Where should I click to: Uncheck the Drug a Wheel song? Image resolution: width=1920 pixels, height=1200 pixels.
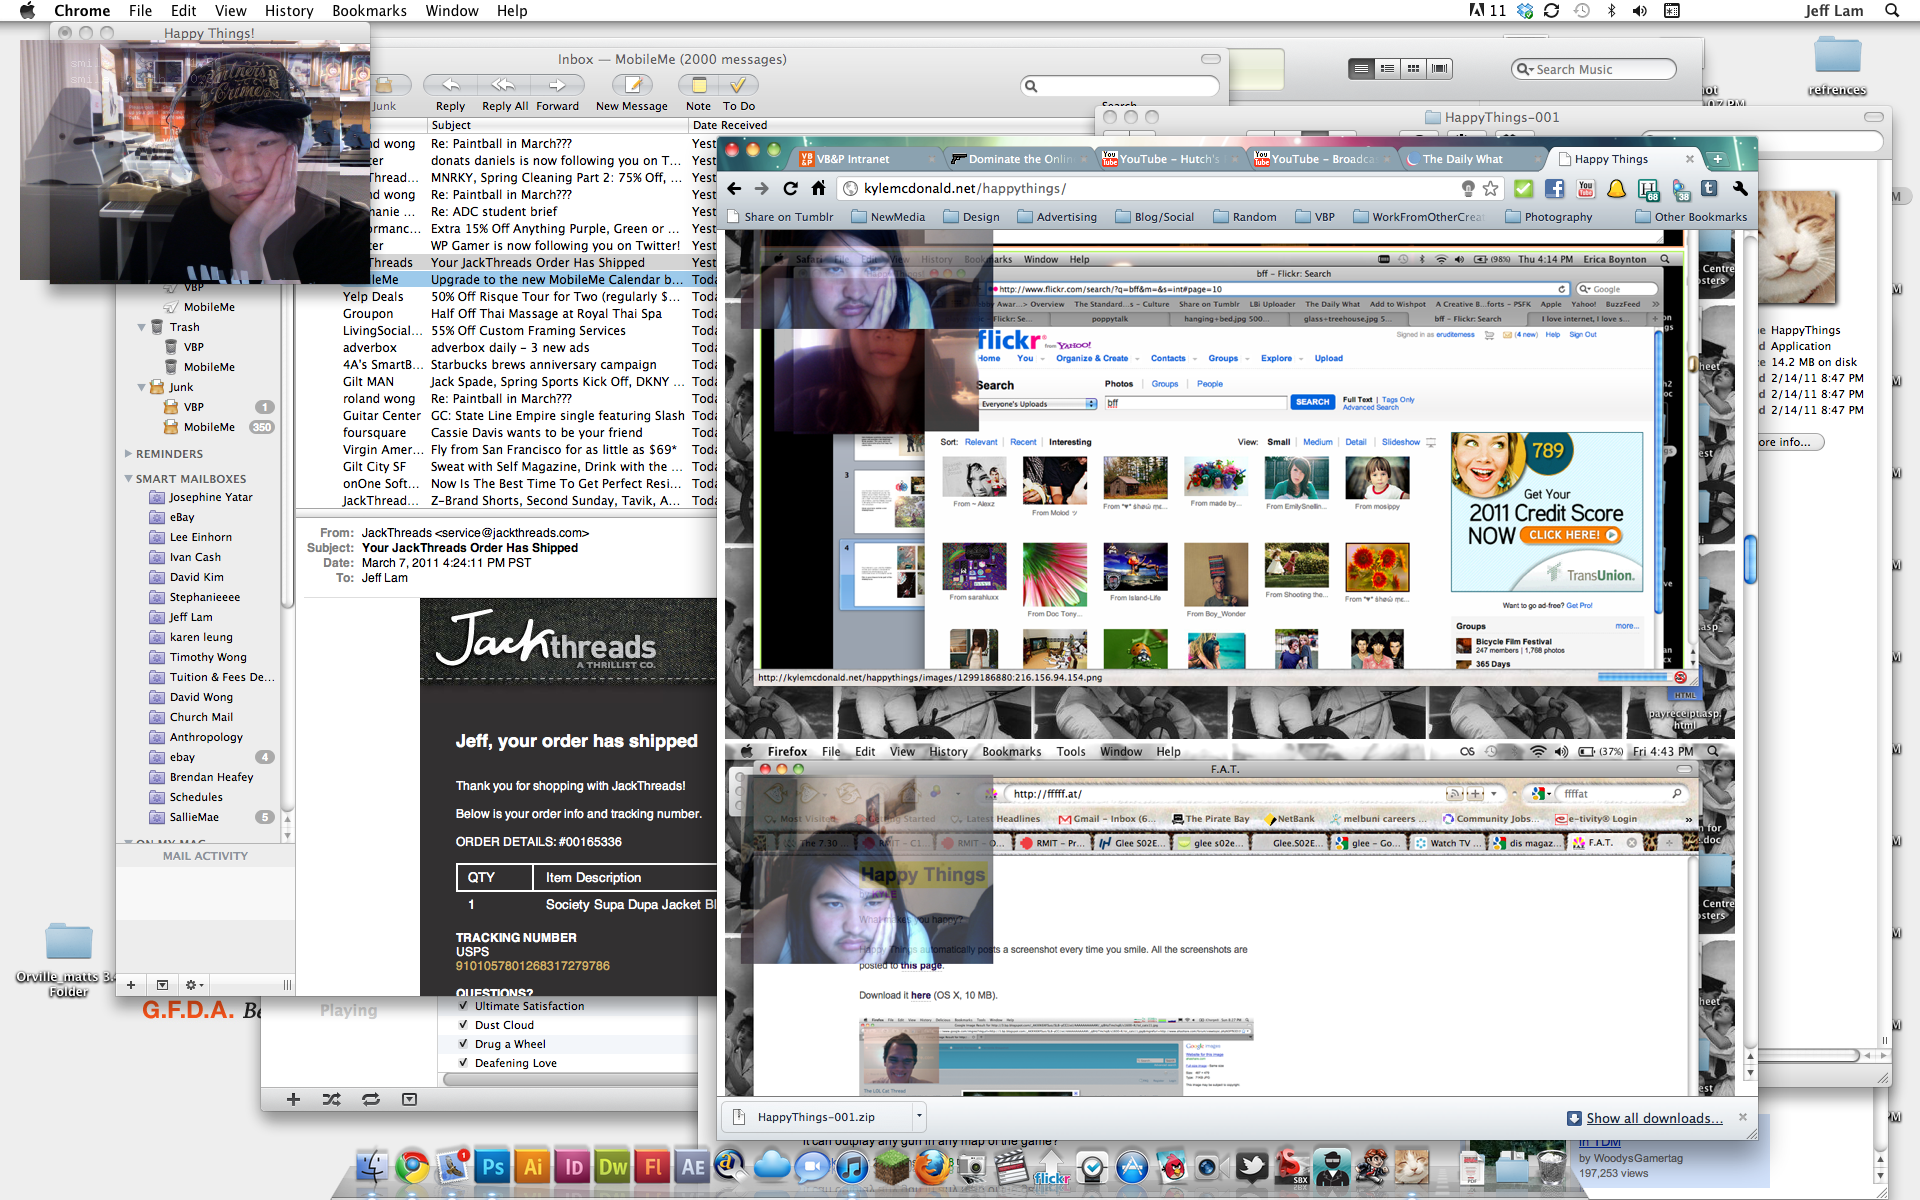click(463, 1044)
